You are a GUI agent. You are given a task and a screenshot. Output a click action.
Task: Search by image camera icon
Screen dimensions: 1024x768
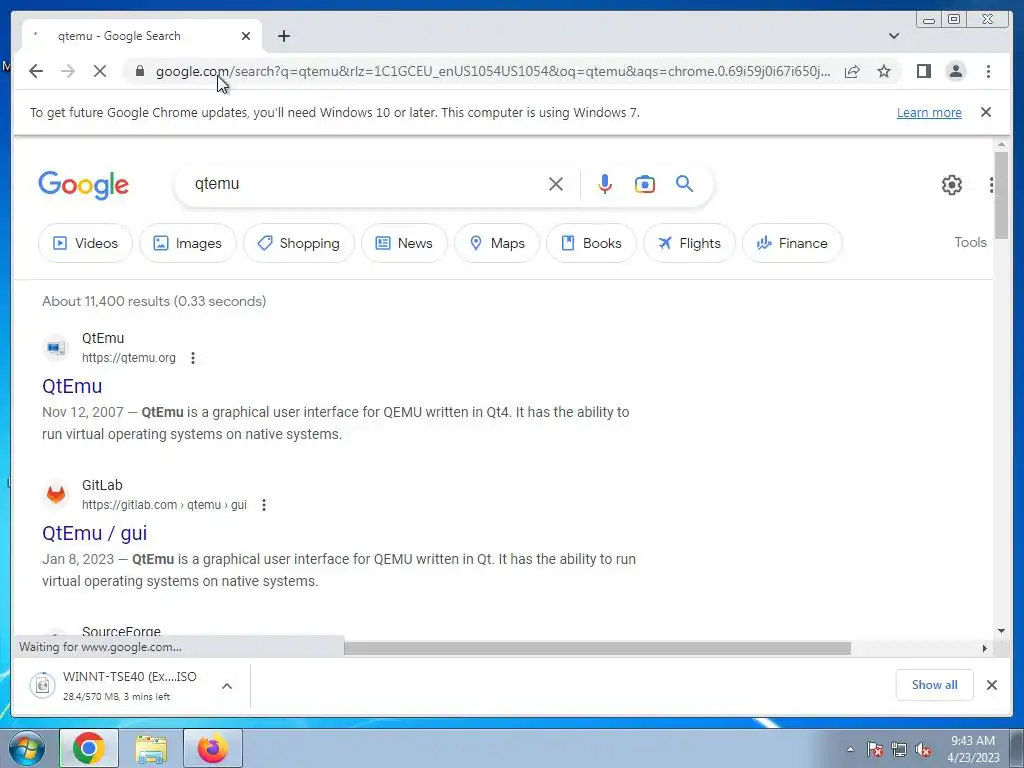tap(645, 184)
